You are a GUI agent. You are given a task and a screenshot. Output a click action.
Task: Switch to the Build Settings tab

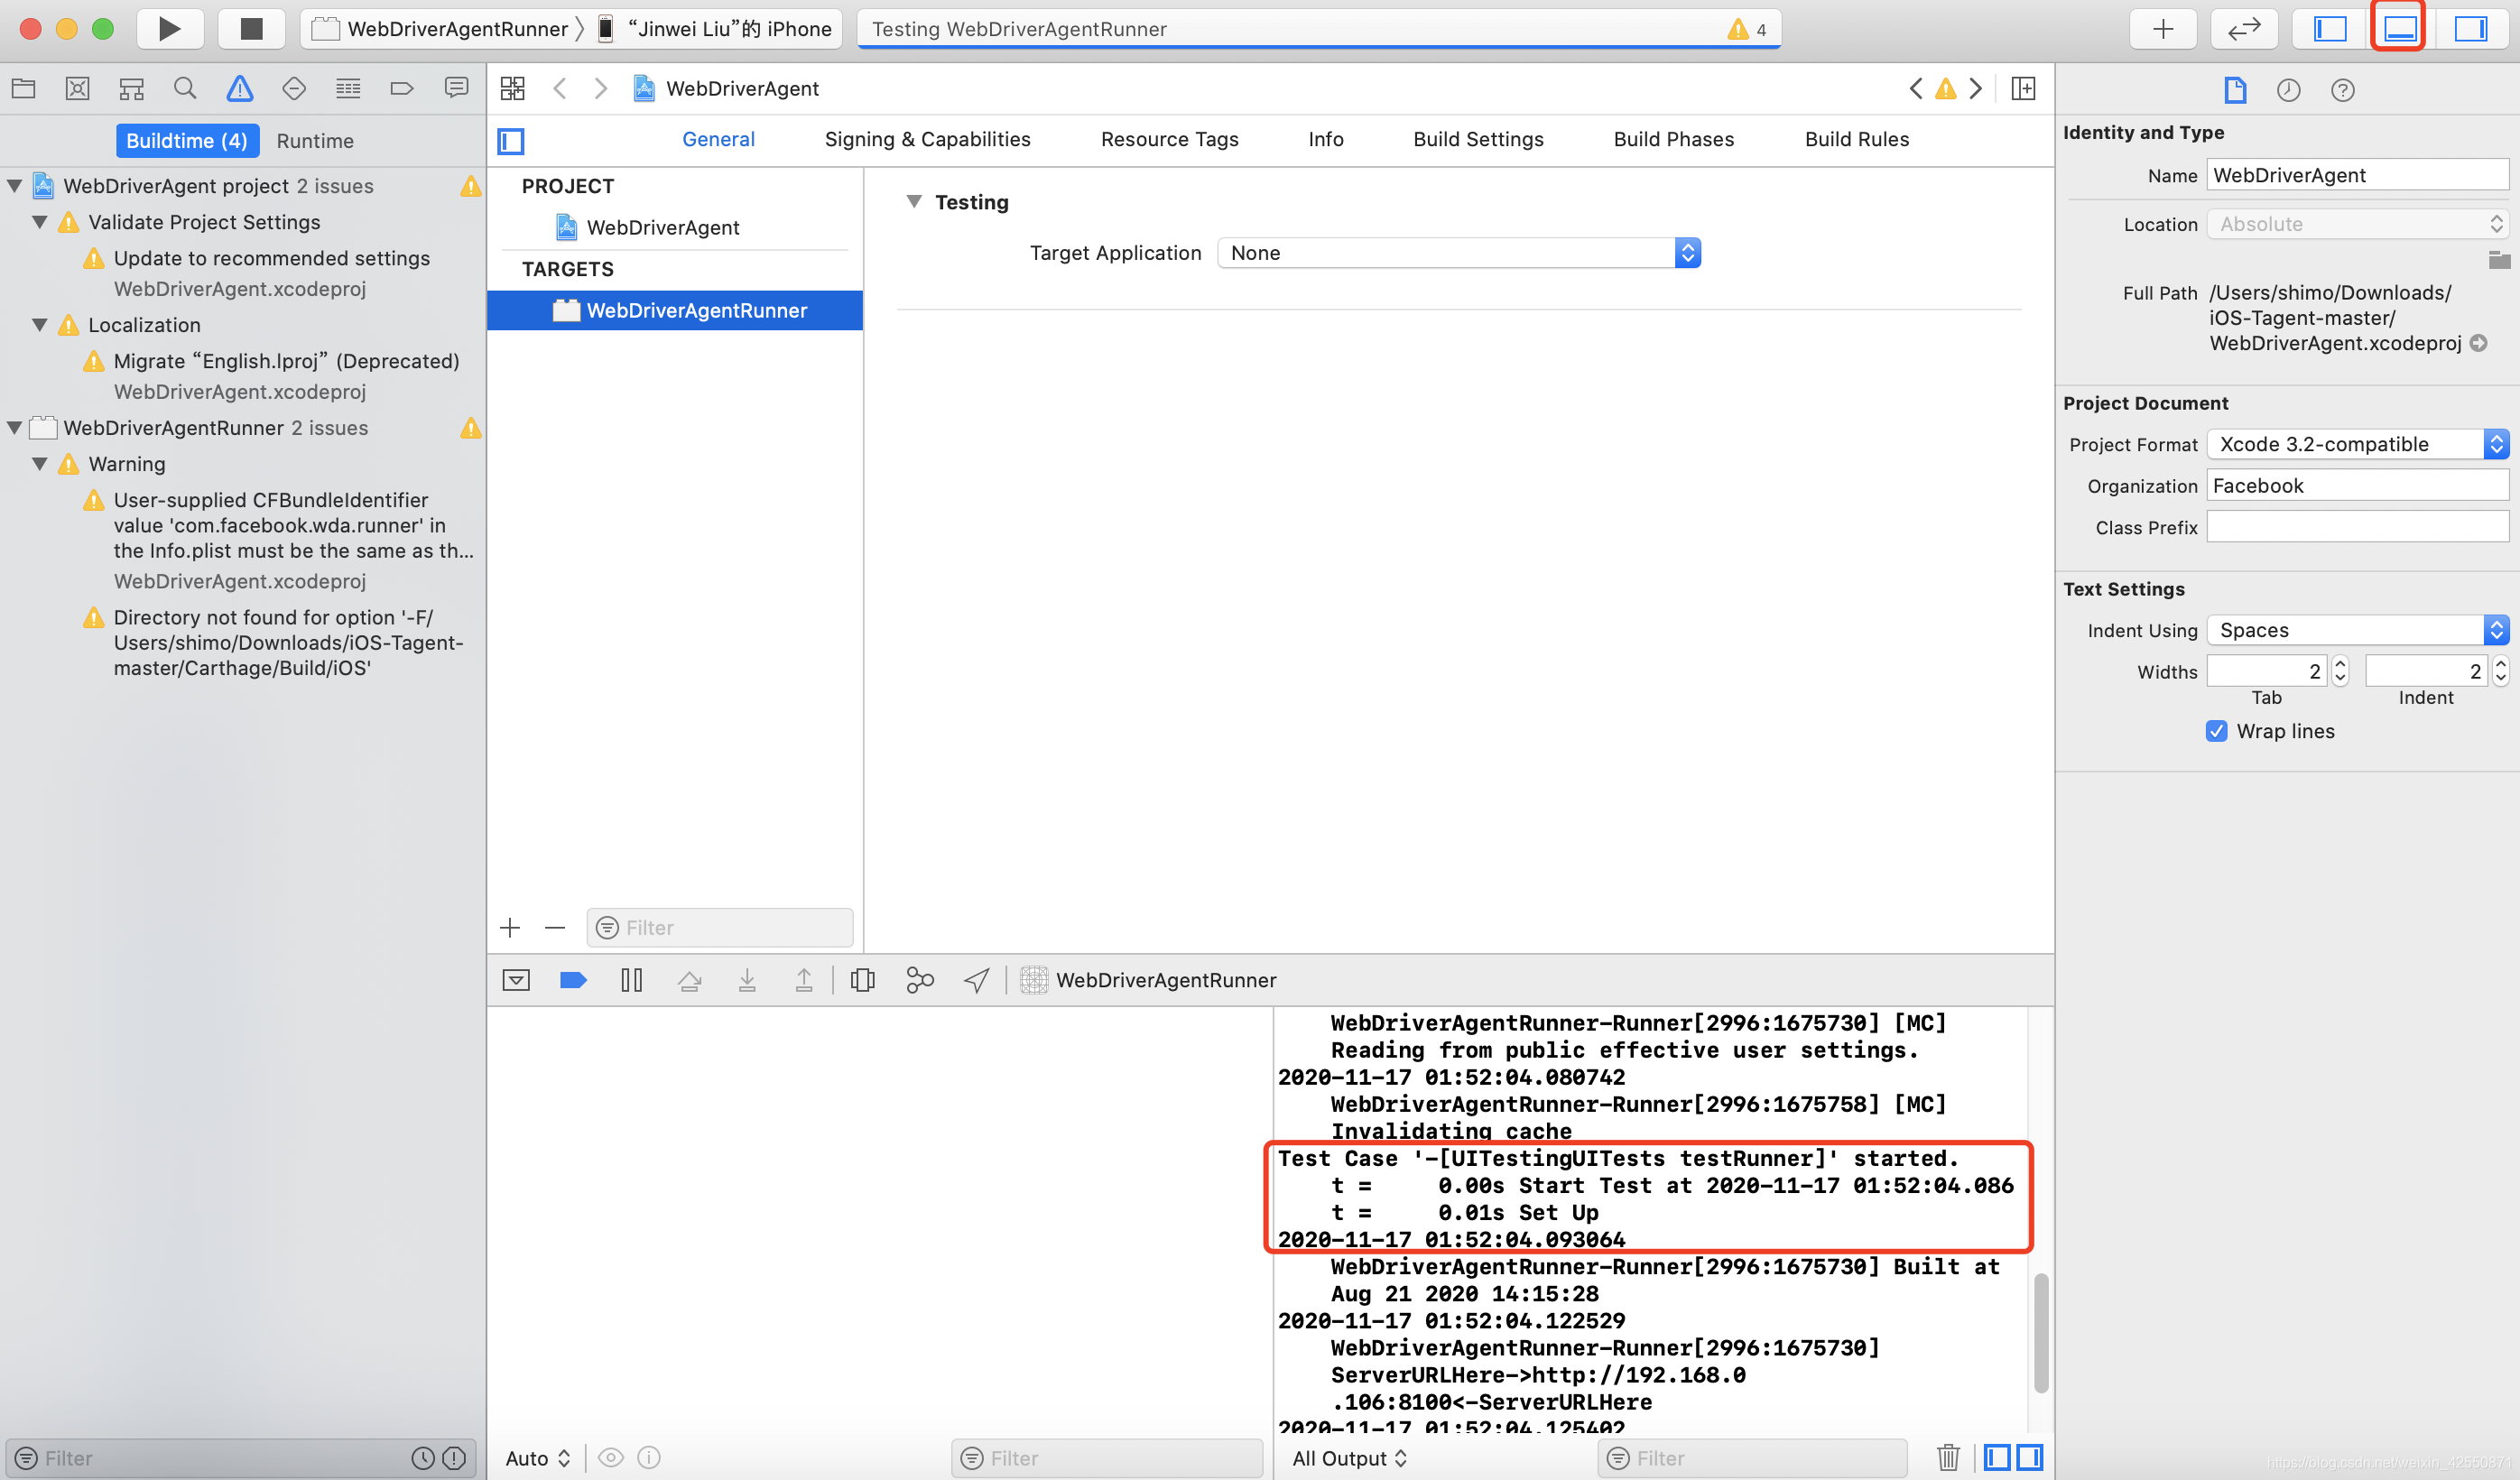click(x=1477, y=139)
